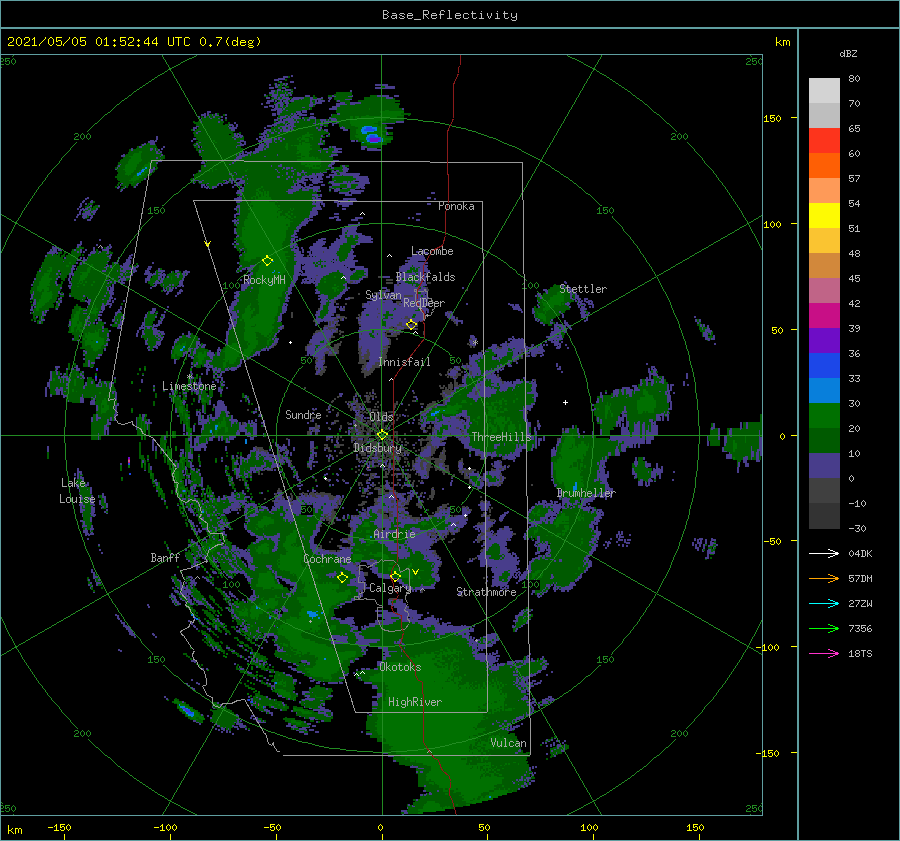Select the light blue swatch in dBZ scale
The height and width of the screenshot is (841, 900).
click(x=824, y=391)
